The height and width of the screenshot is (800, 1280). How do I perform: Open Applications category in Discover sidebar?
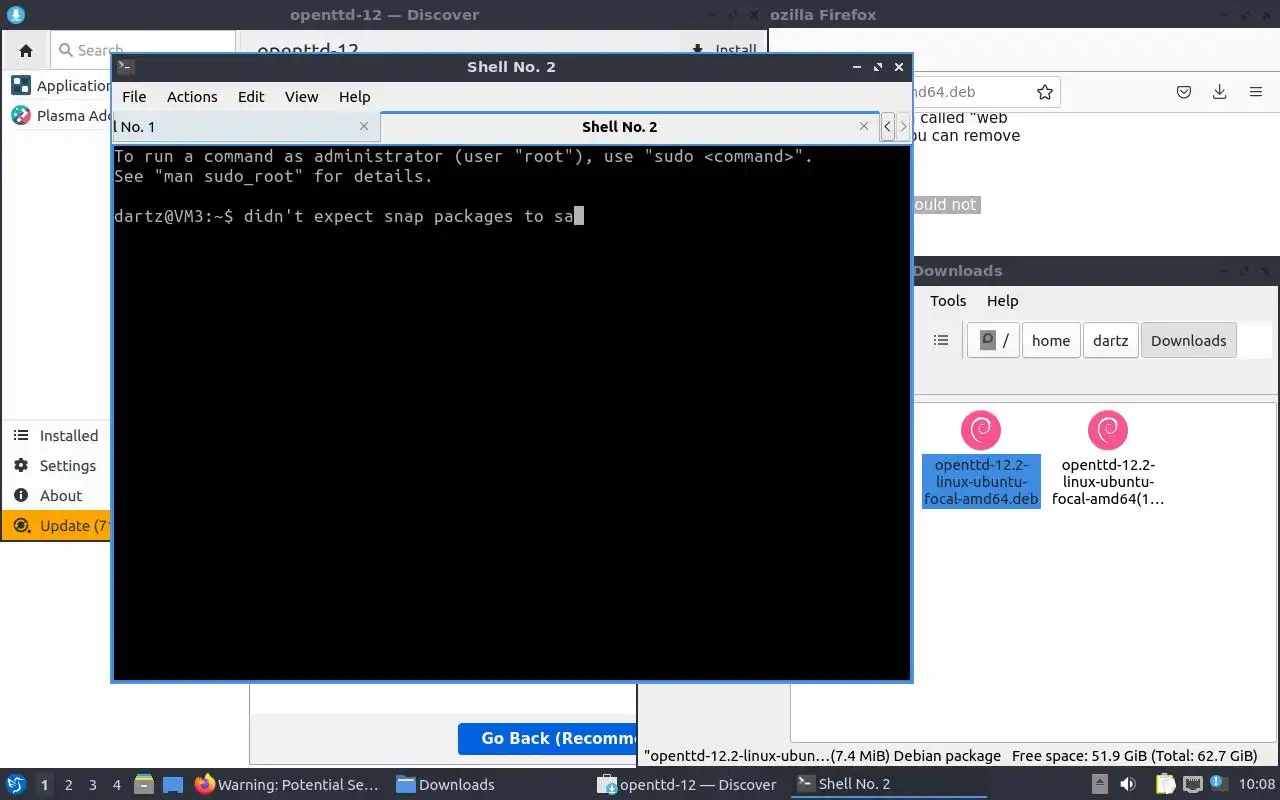(x=62, y=86)
